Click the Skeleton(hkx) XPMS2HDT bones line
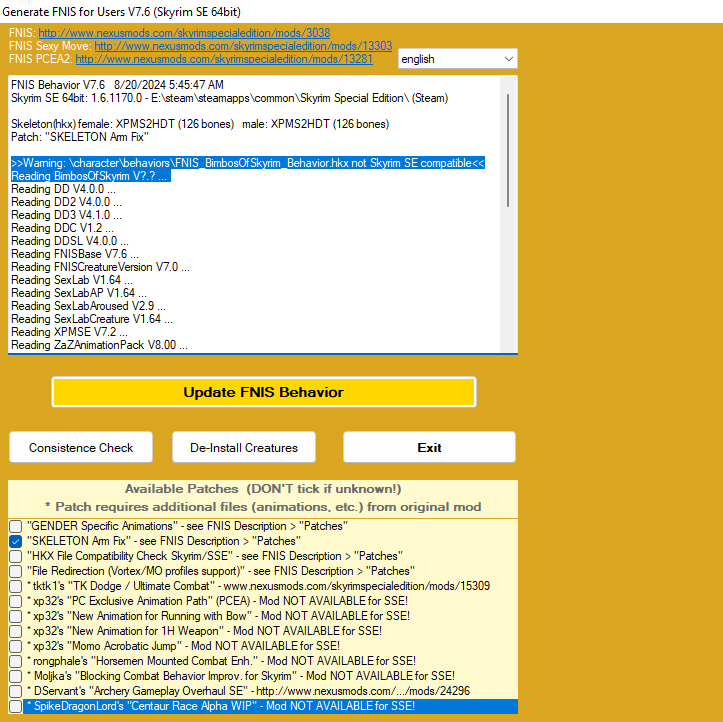The height and width of the screenshot is (722, 723). tap(200, 124)
